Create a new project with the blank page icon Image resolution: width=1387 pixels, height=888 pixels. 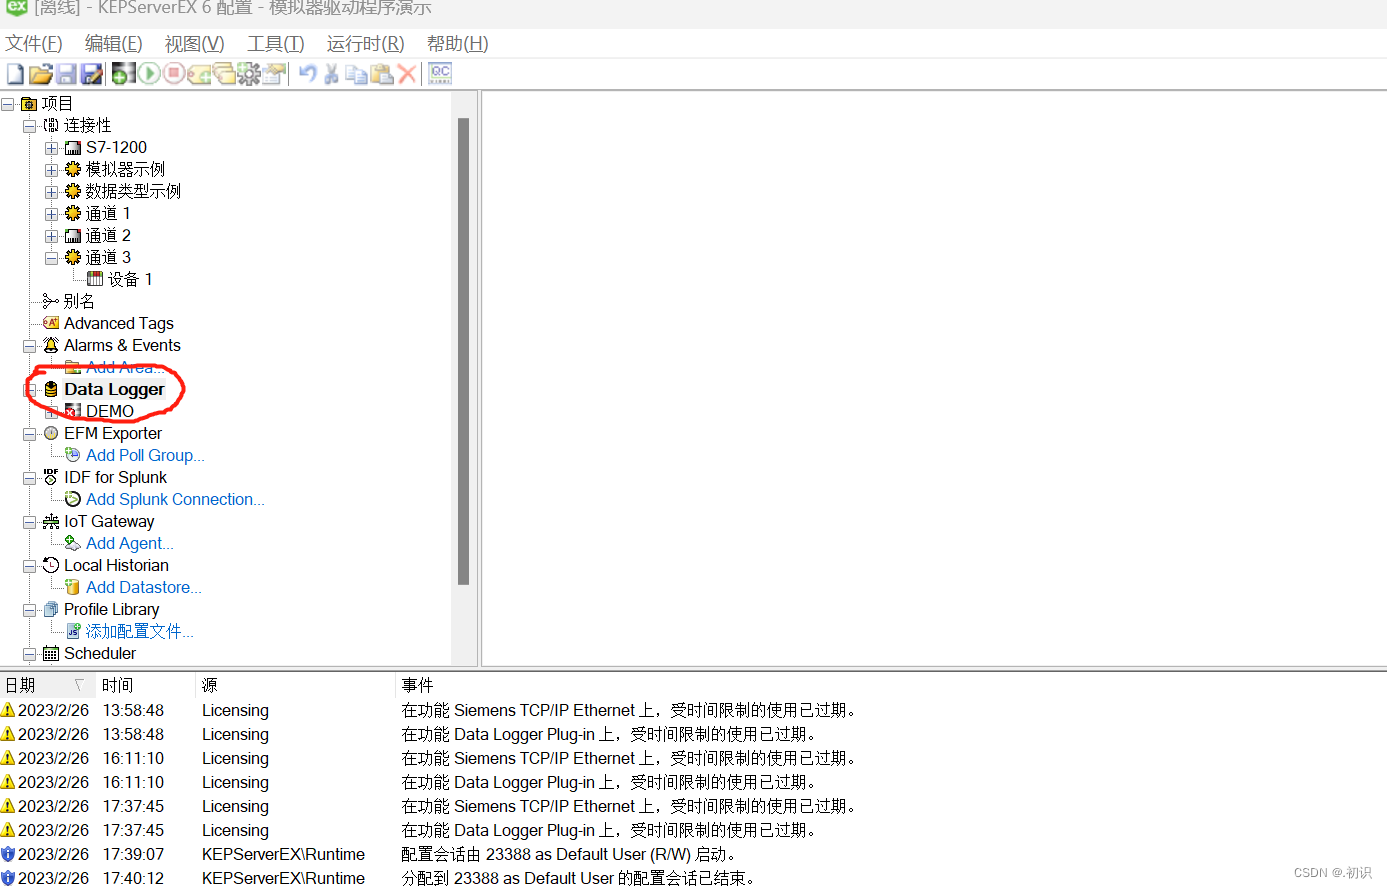15,74
